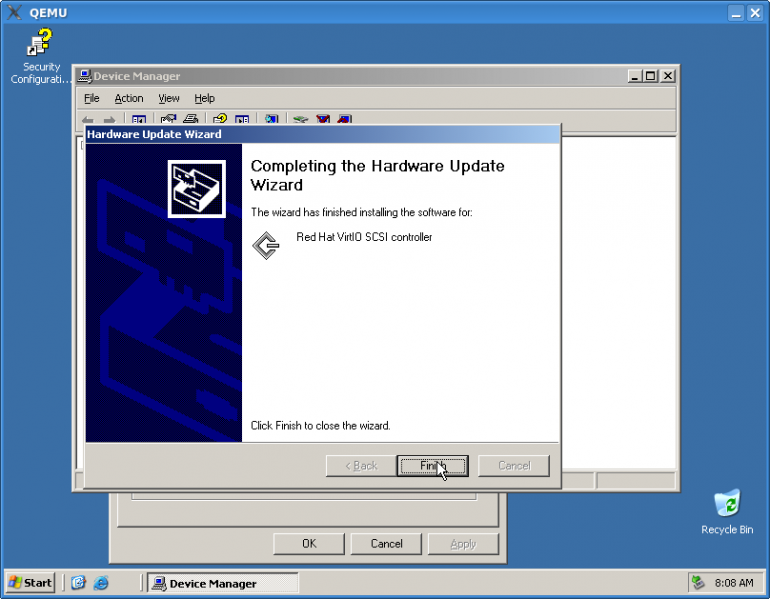Click the green system tray notification icon
The width and height of the screenshot is (770, 599).
pyautogui.click(x=699, y=583)
